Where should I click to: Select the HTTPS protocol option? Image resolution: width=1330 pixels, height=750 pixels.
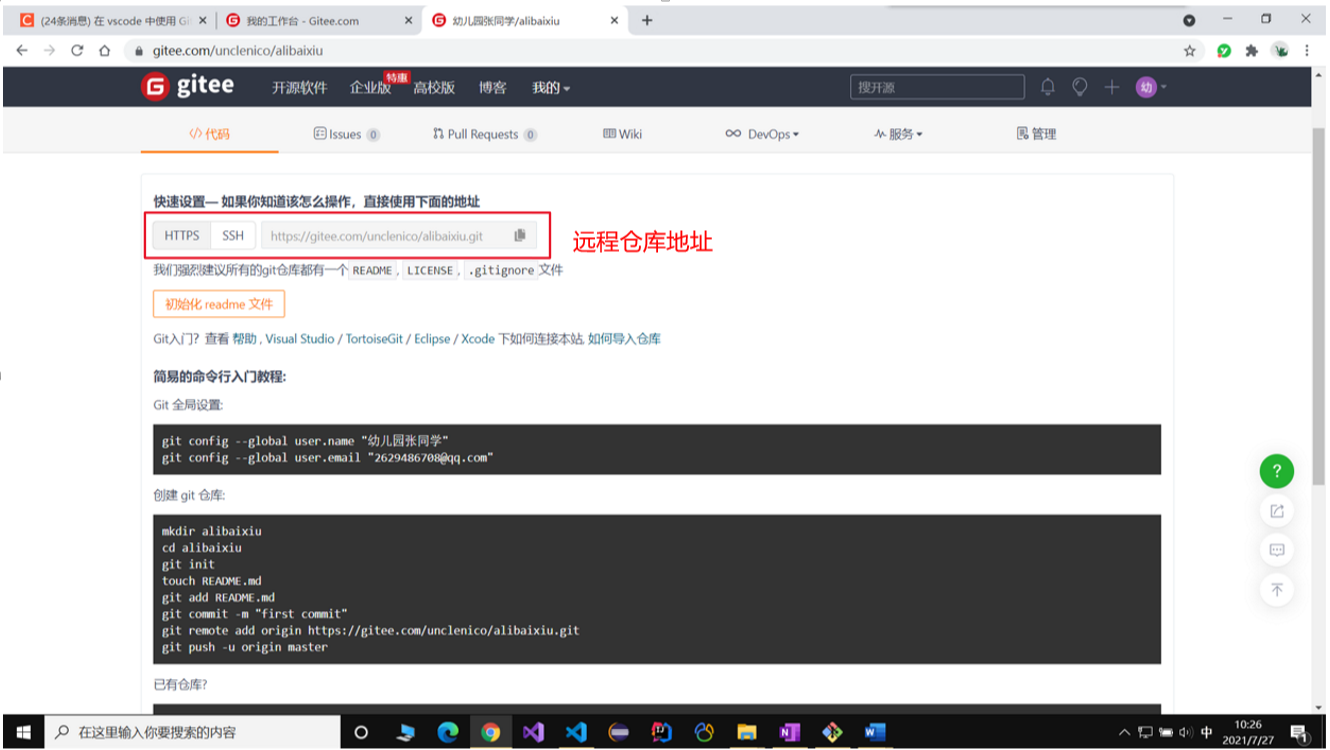[x=182, y=236]
